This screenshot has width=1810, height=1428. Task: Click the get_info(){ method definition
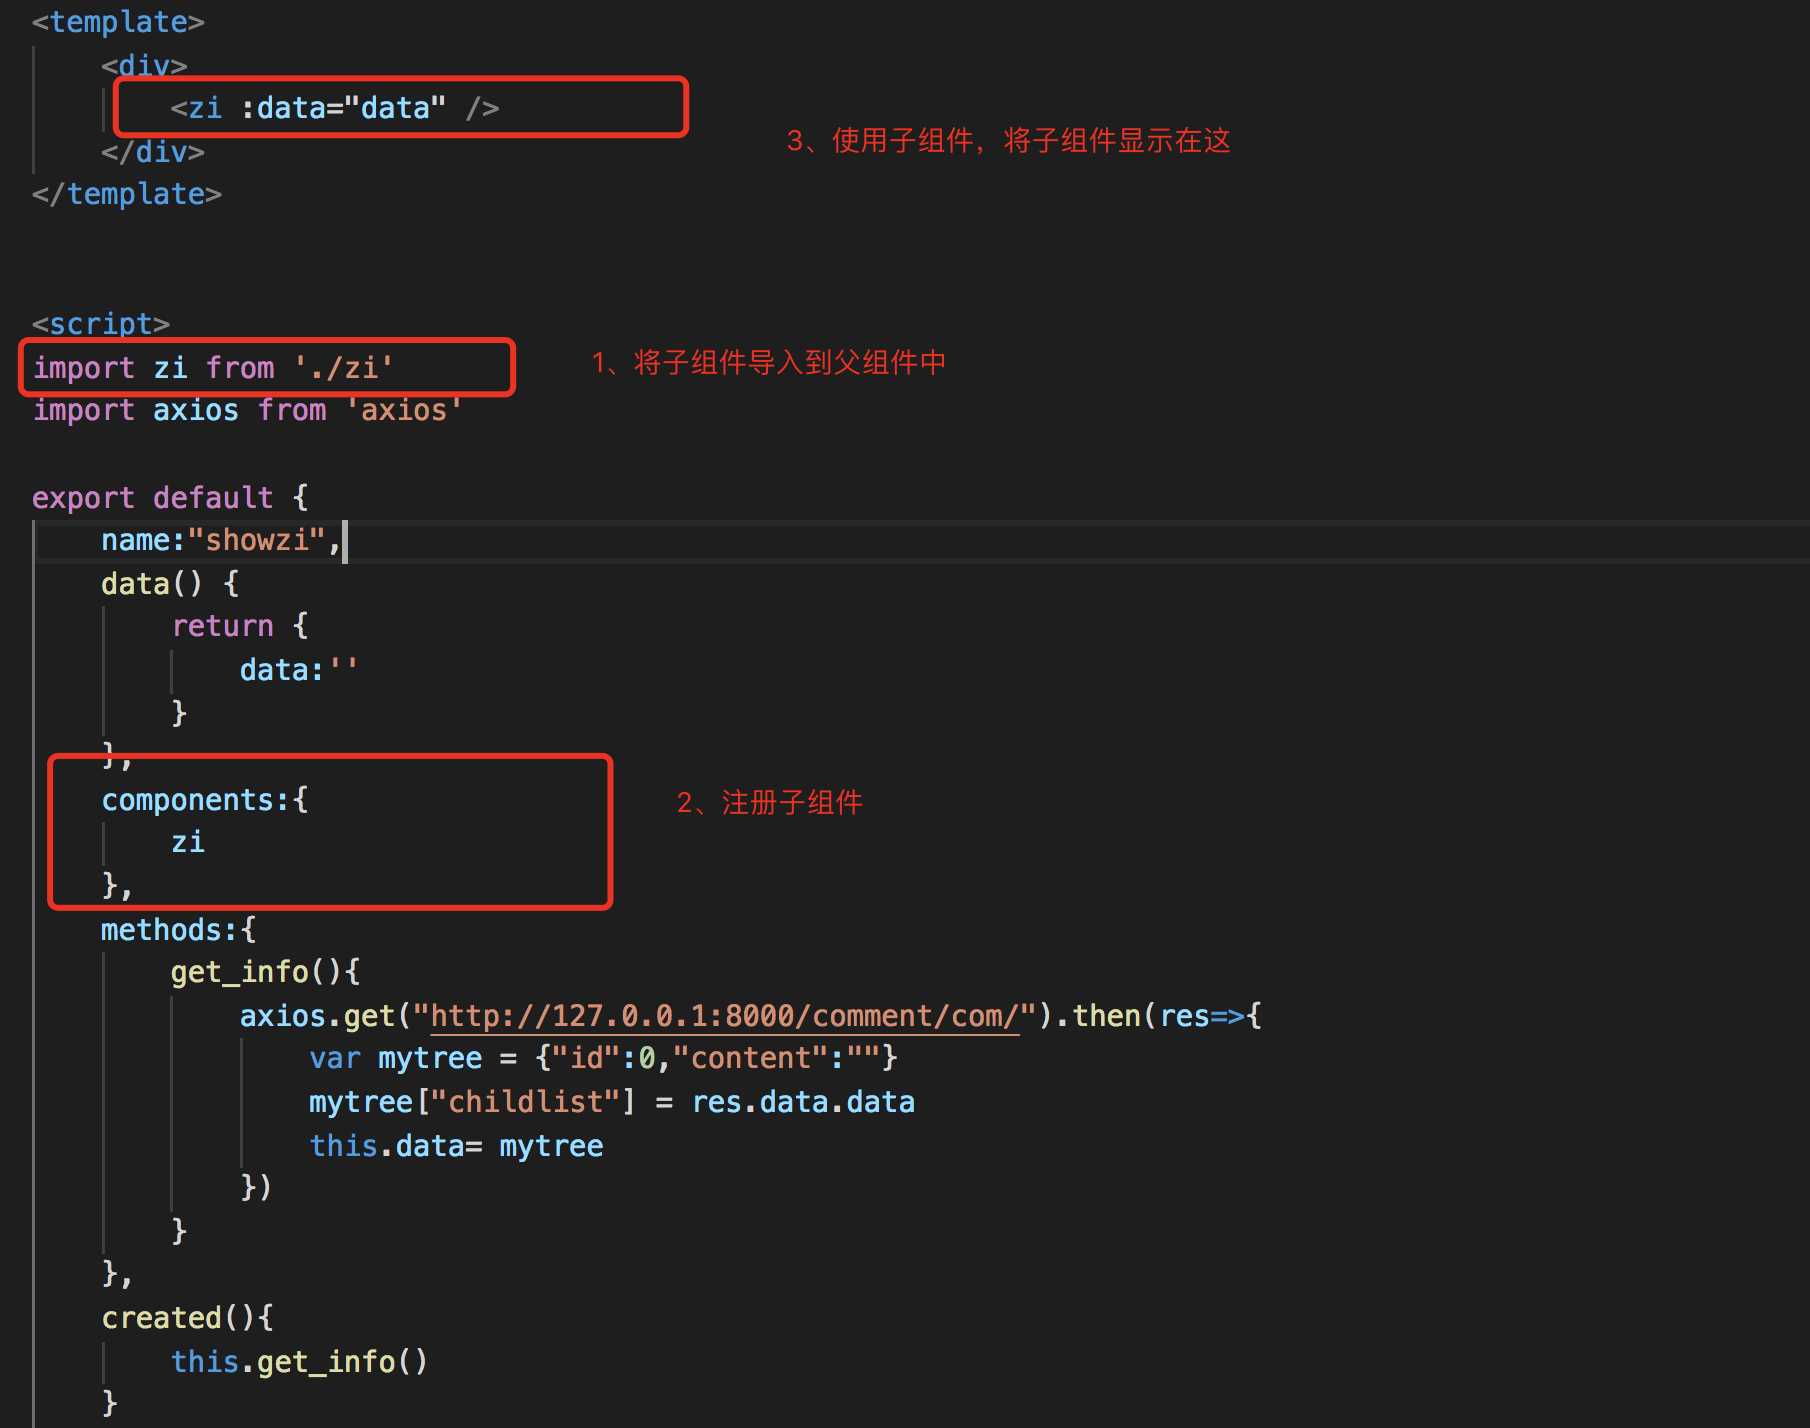[265, 972]
